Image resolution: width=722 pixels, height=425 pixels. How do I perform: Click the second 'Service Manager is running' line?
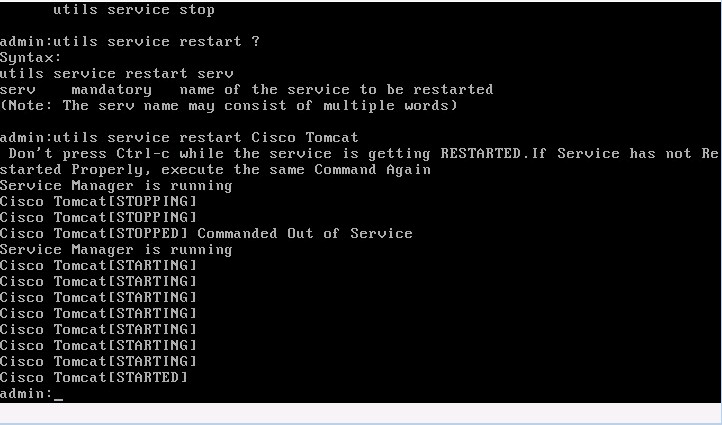[116, 250]
